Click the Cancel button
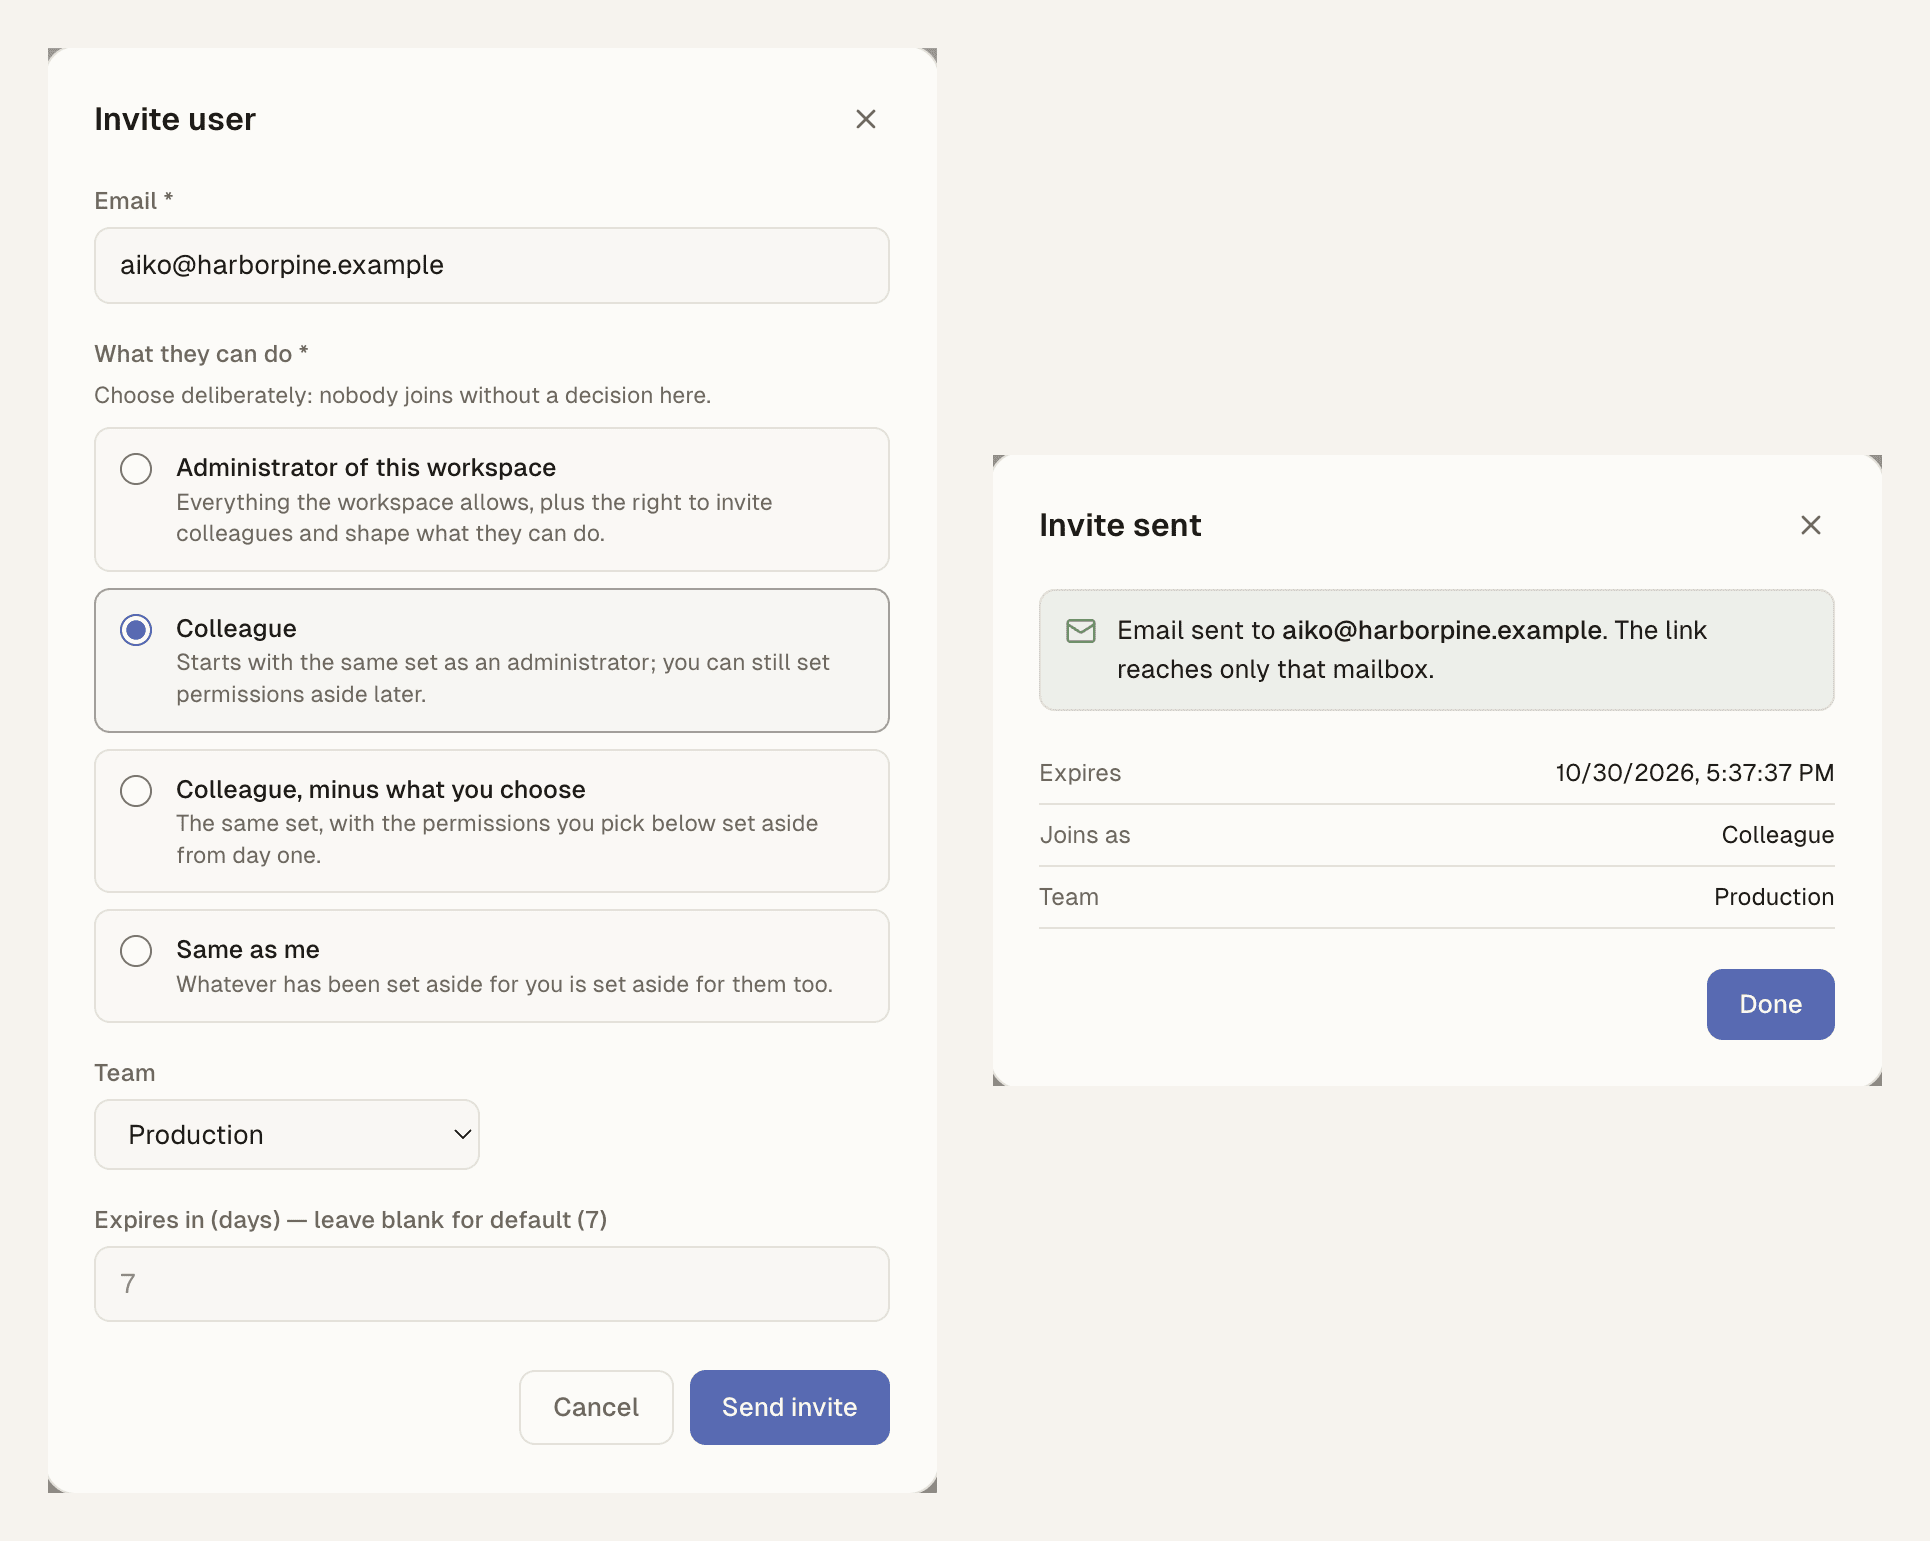 pyautogui.click(x=596, y=1407)
